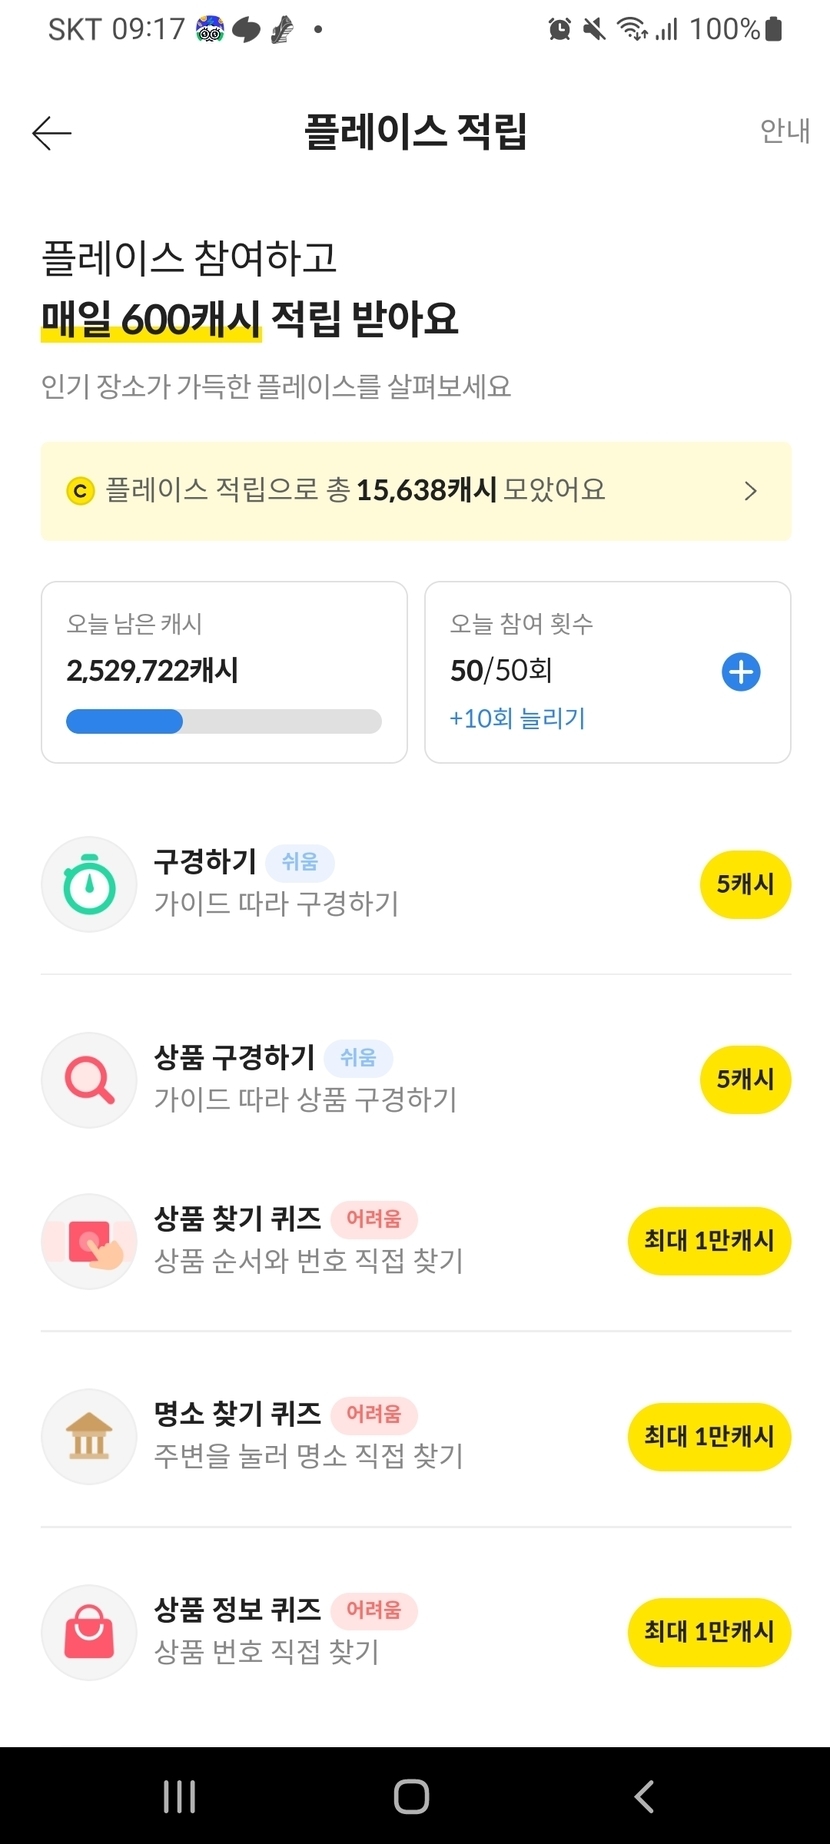Tap the stopwatch icon for 구경하기
Image resolution: width=830 pixels, height=1844 pixels.
[x=89, y=885]
